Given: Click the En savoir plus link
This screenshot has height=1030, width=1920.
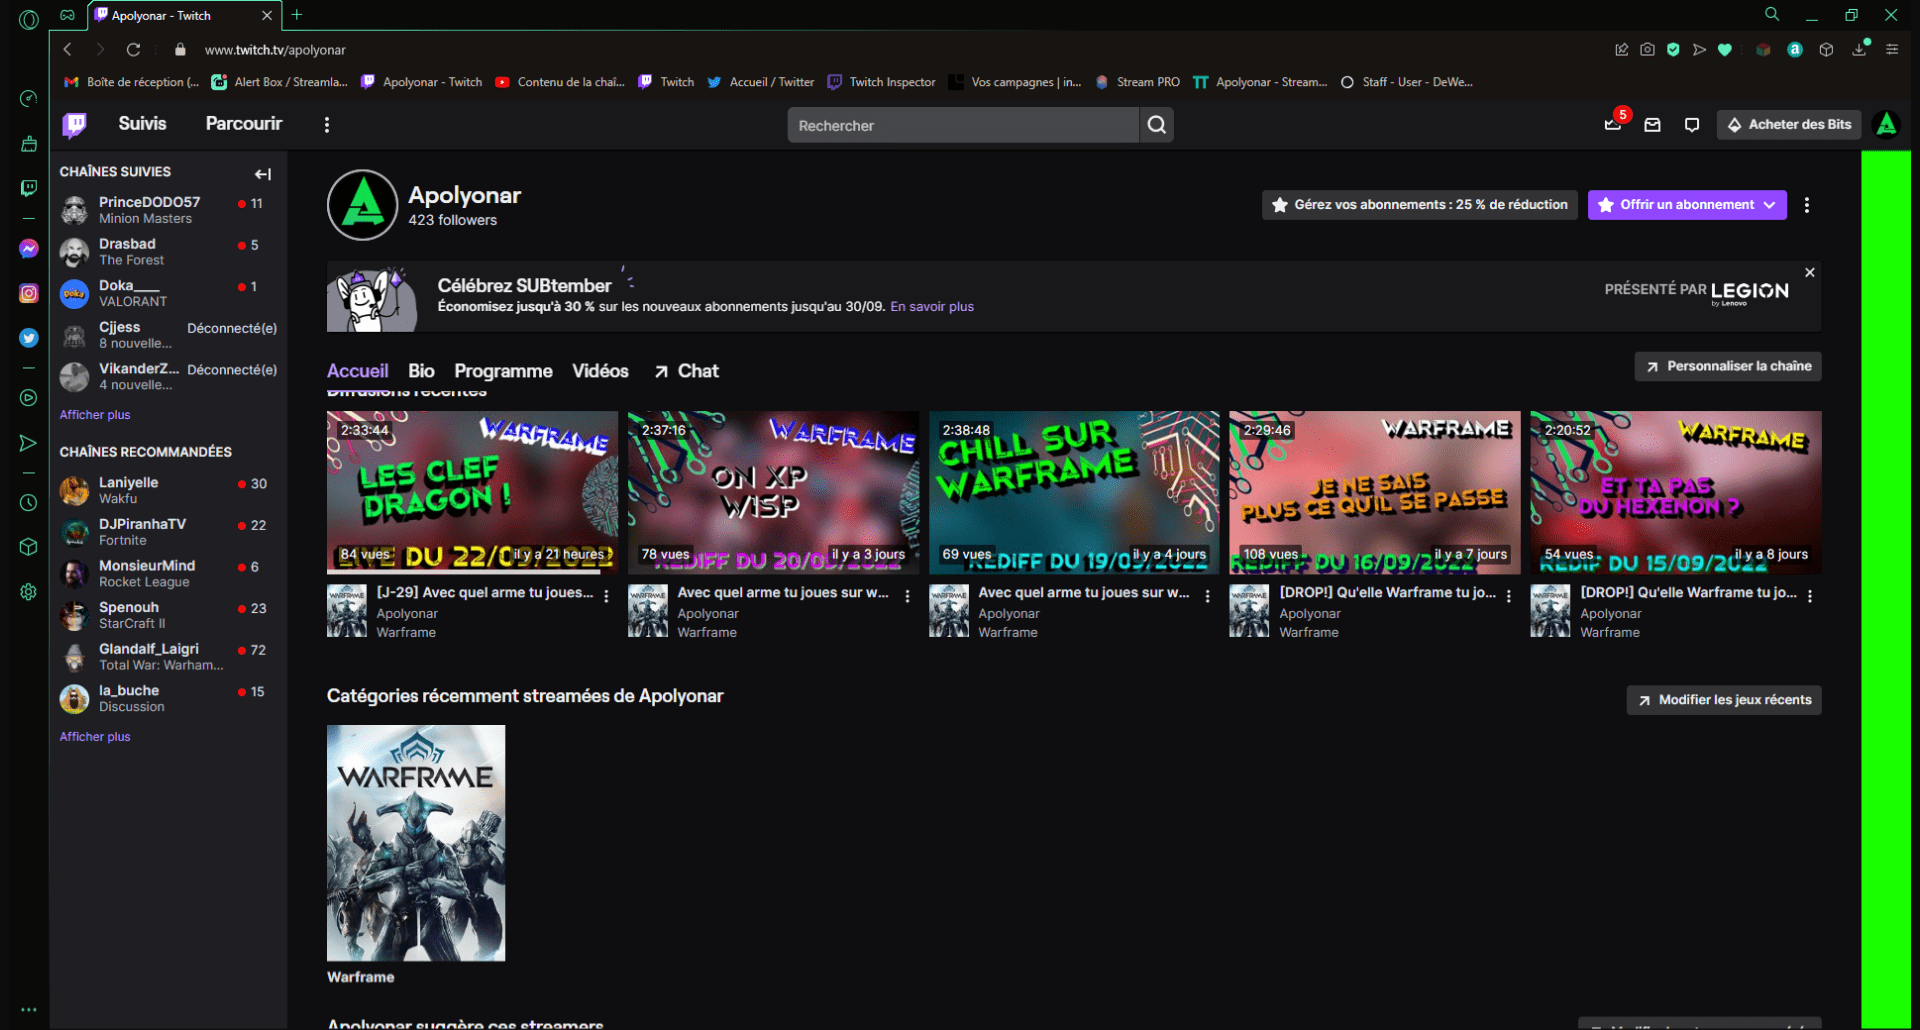Looking at the screenshot, I should (931, 307).
